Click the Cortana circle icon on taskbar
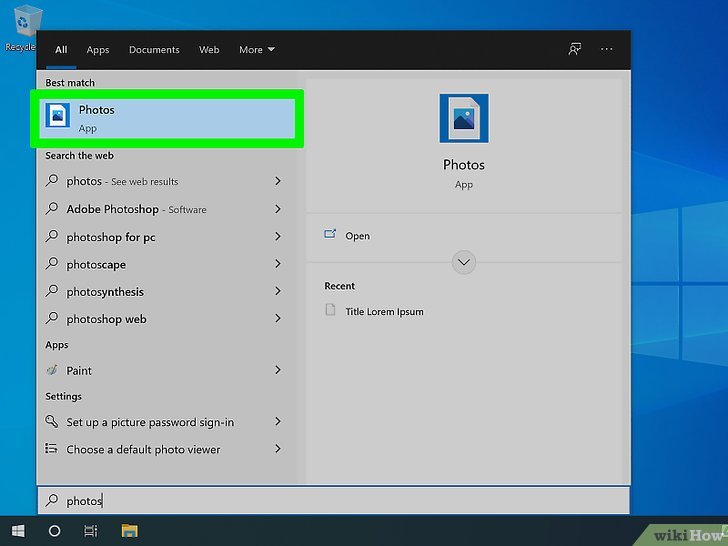This screenshot has width=728, height=546. tap(54, 530)
